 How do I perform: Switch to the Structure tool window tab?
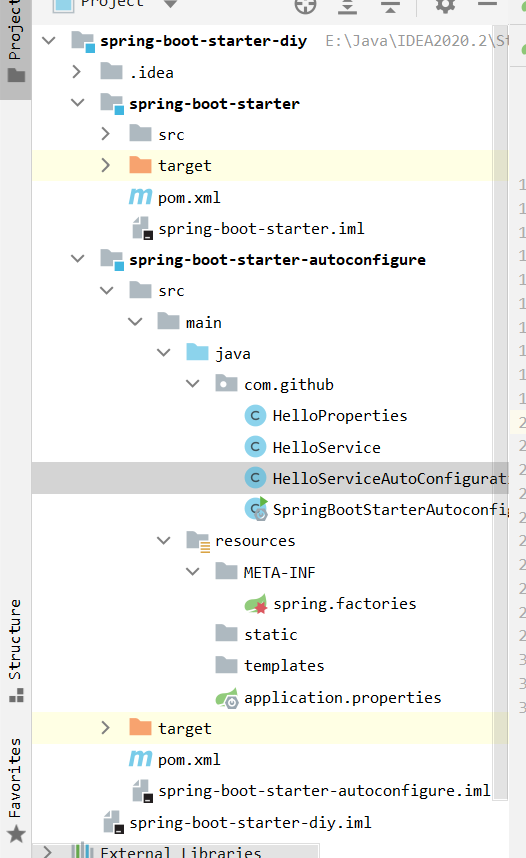[x=15, y=651]
